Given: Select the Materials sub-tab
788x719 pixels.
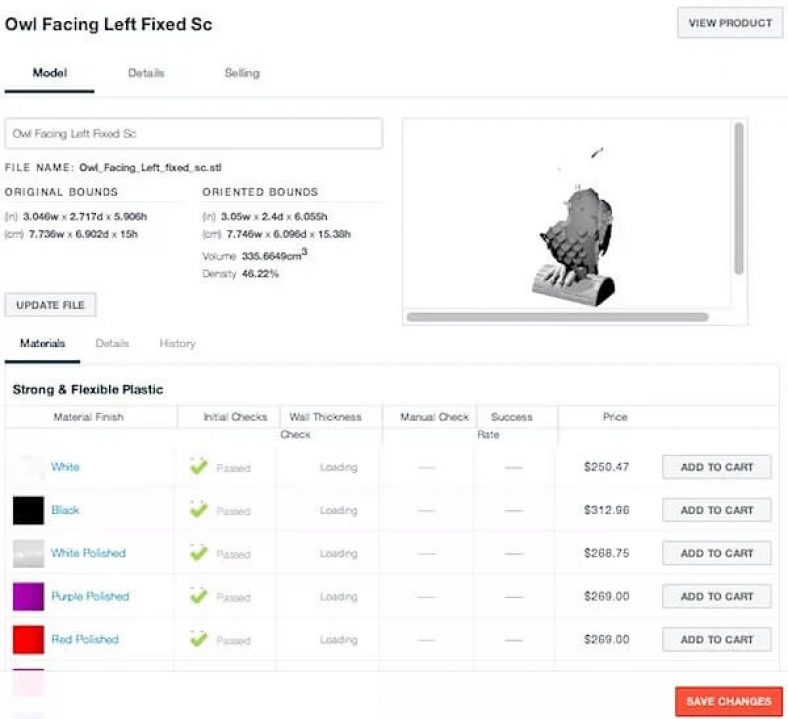Looking at the screenshot, I should point(42,343).
